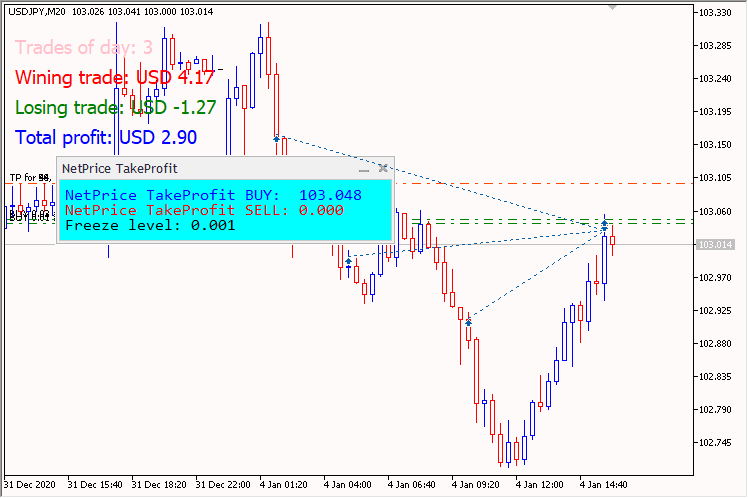Minimize the NetPrice TakeProfit panel
Viewport: 748px width, 498px height.
[364, 169]
